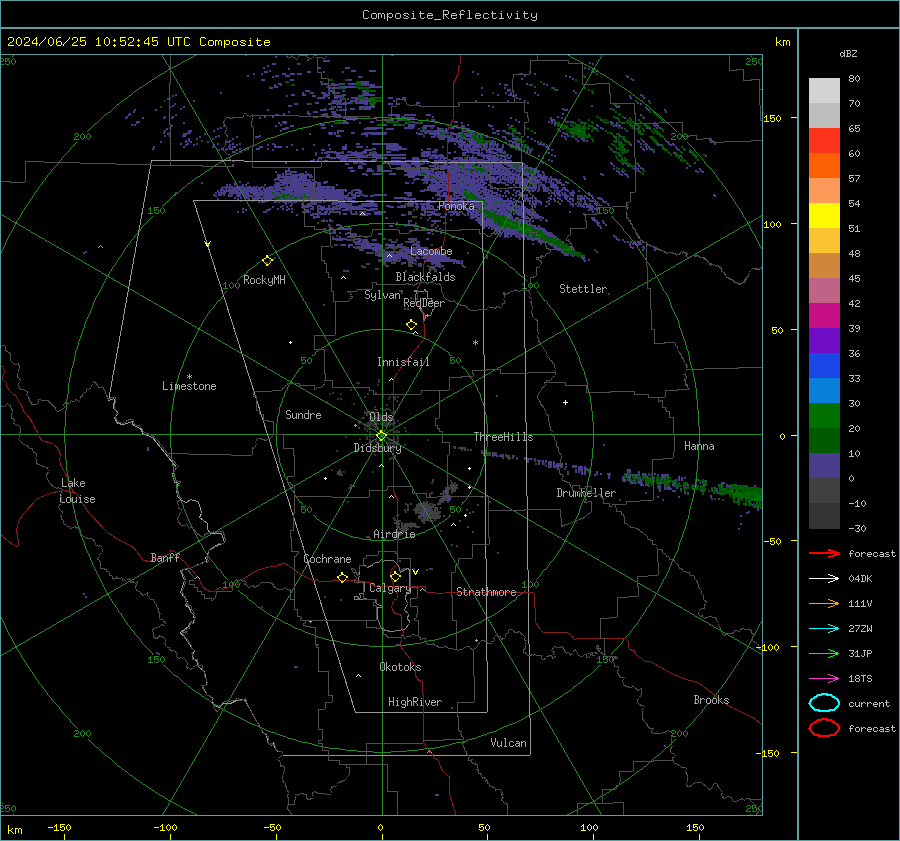Click the orange 111V arrow icon

click(824, 603)
